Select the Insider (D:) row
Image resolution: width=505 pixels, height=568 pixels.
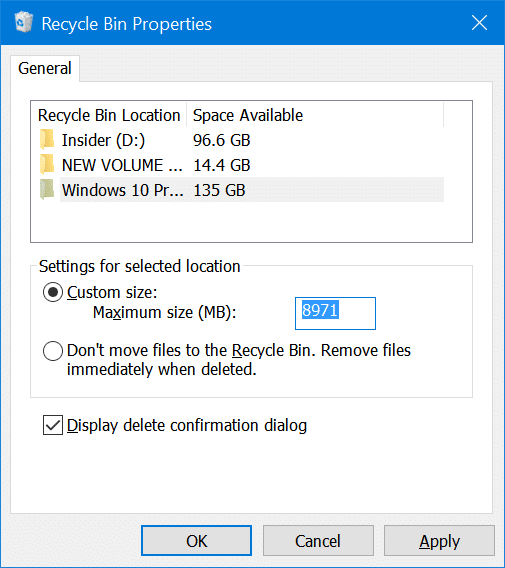(241, 140)
